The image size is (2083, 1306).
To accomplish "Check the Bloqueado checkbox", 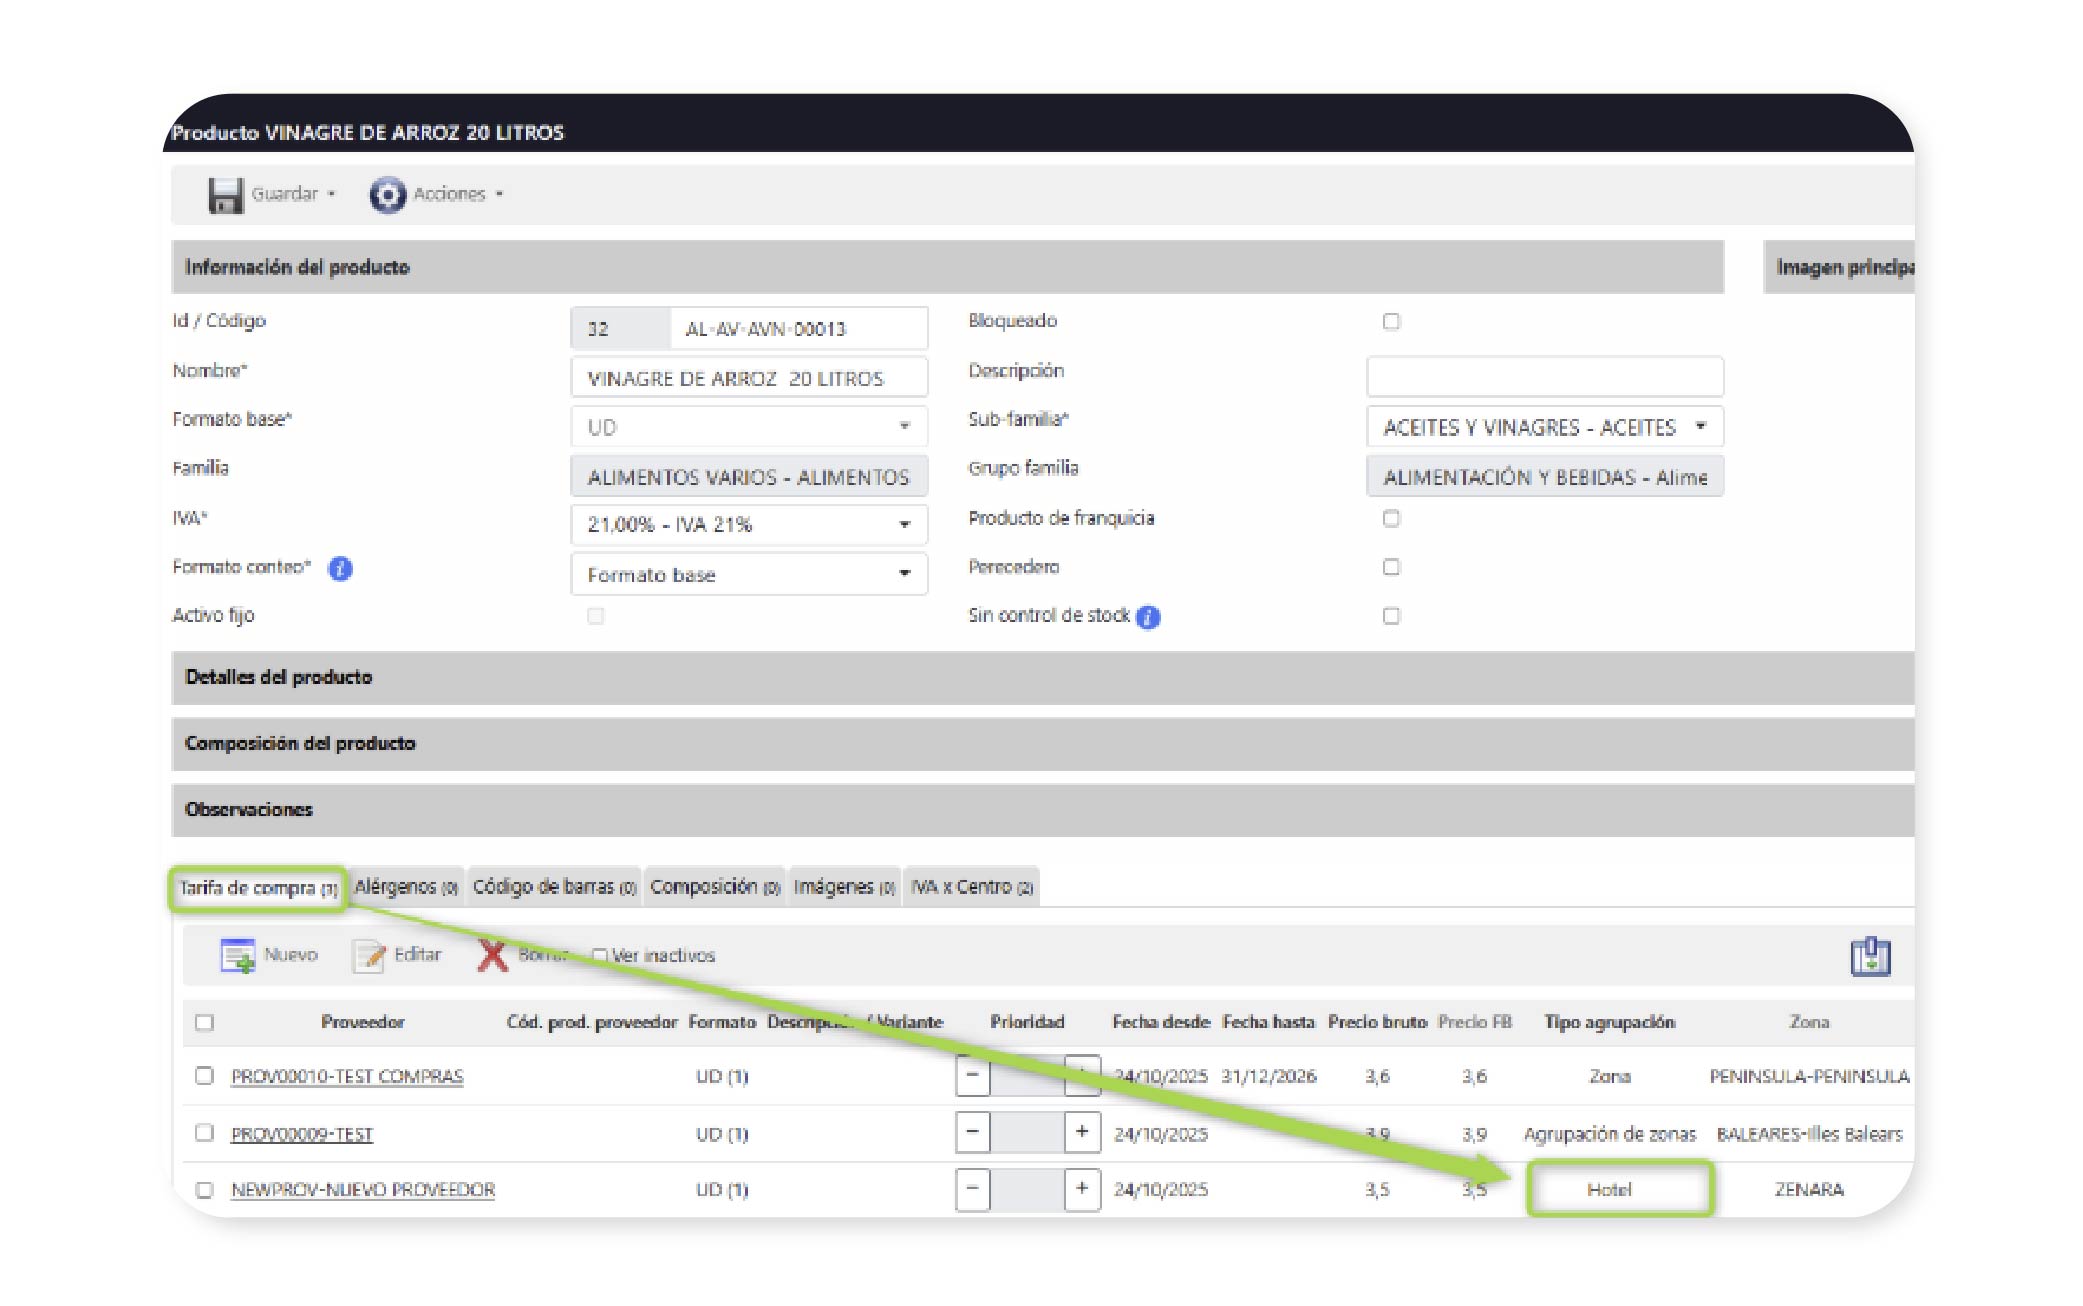I will pos(1391,322).
